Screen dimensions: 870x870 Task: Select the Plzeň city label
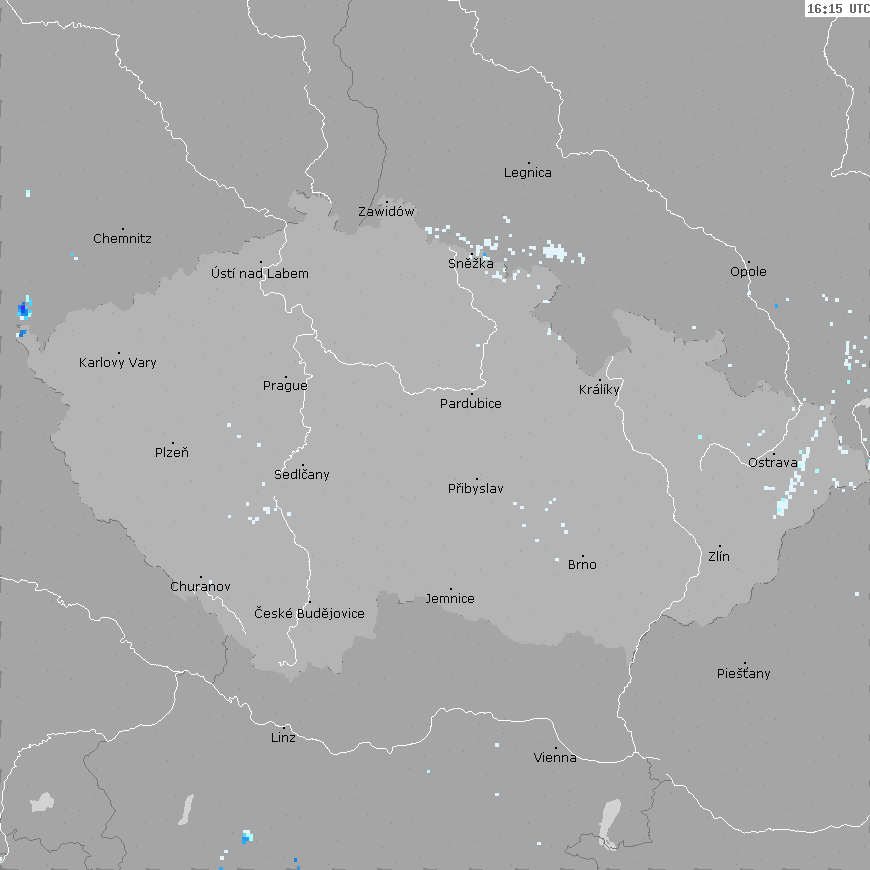pos(171,452)
